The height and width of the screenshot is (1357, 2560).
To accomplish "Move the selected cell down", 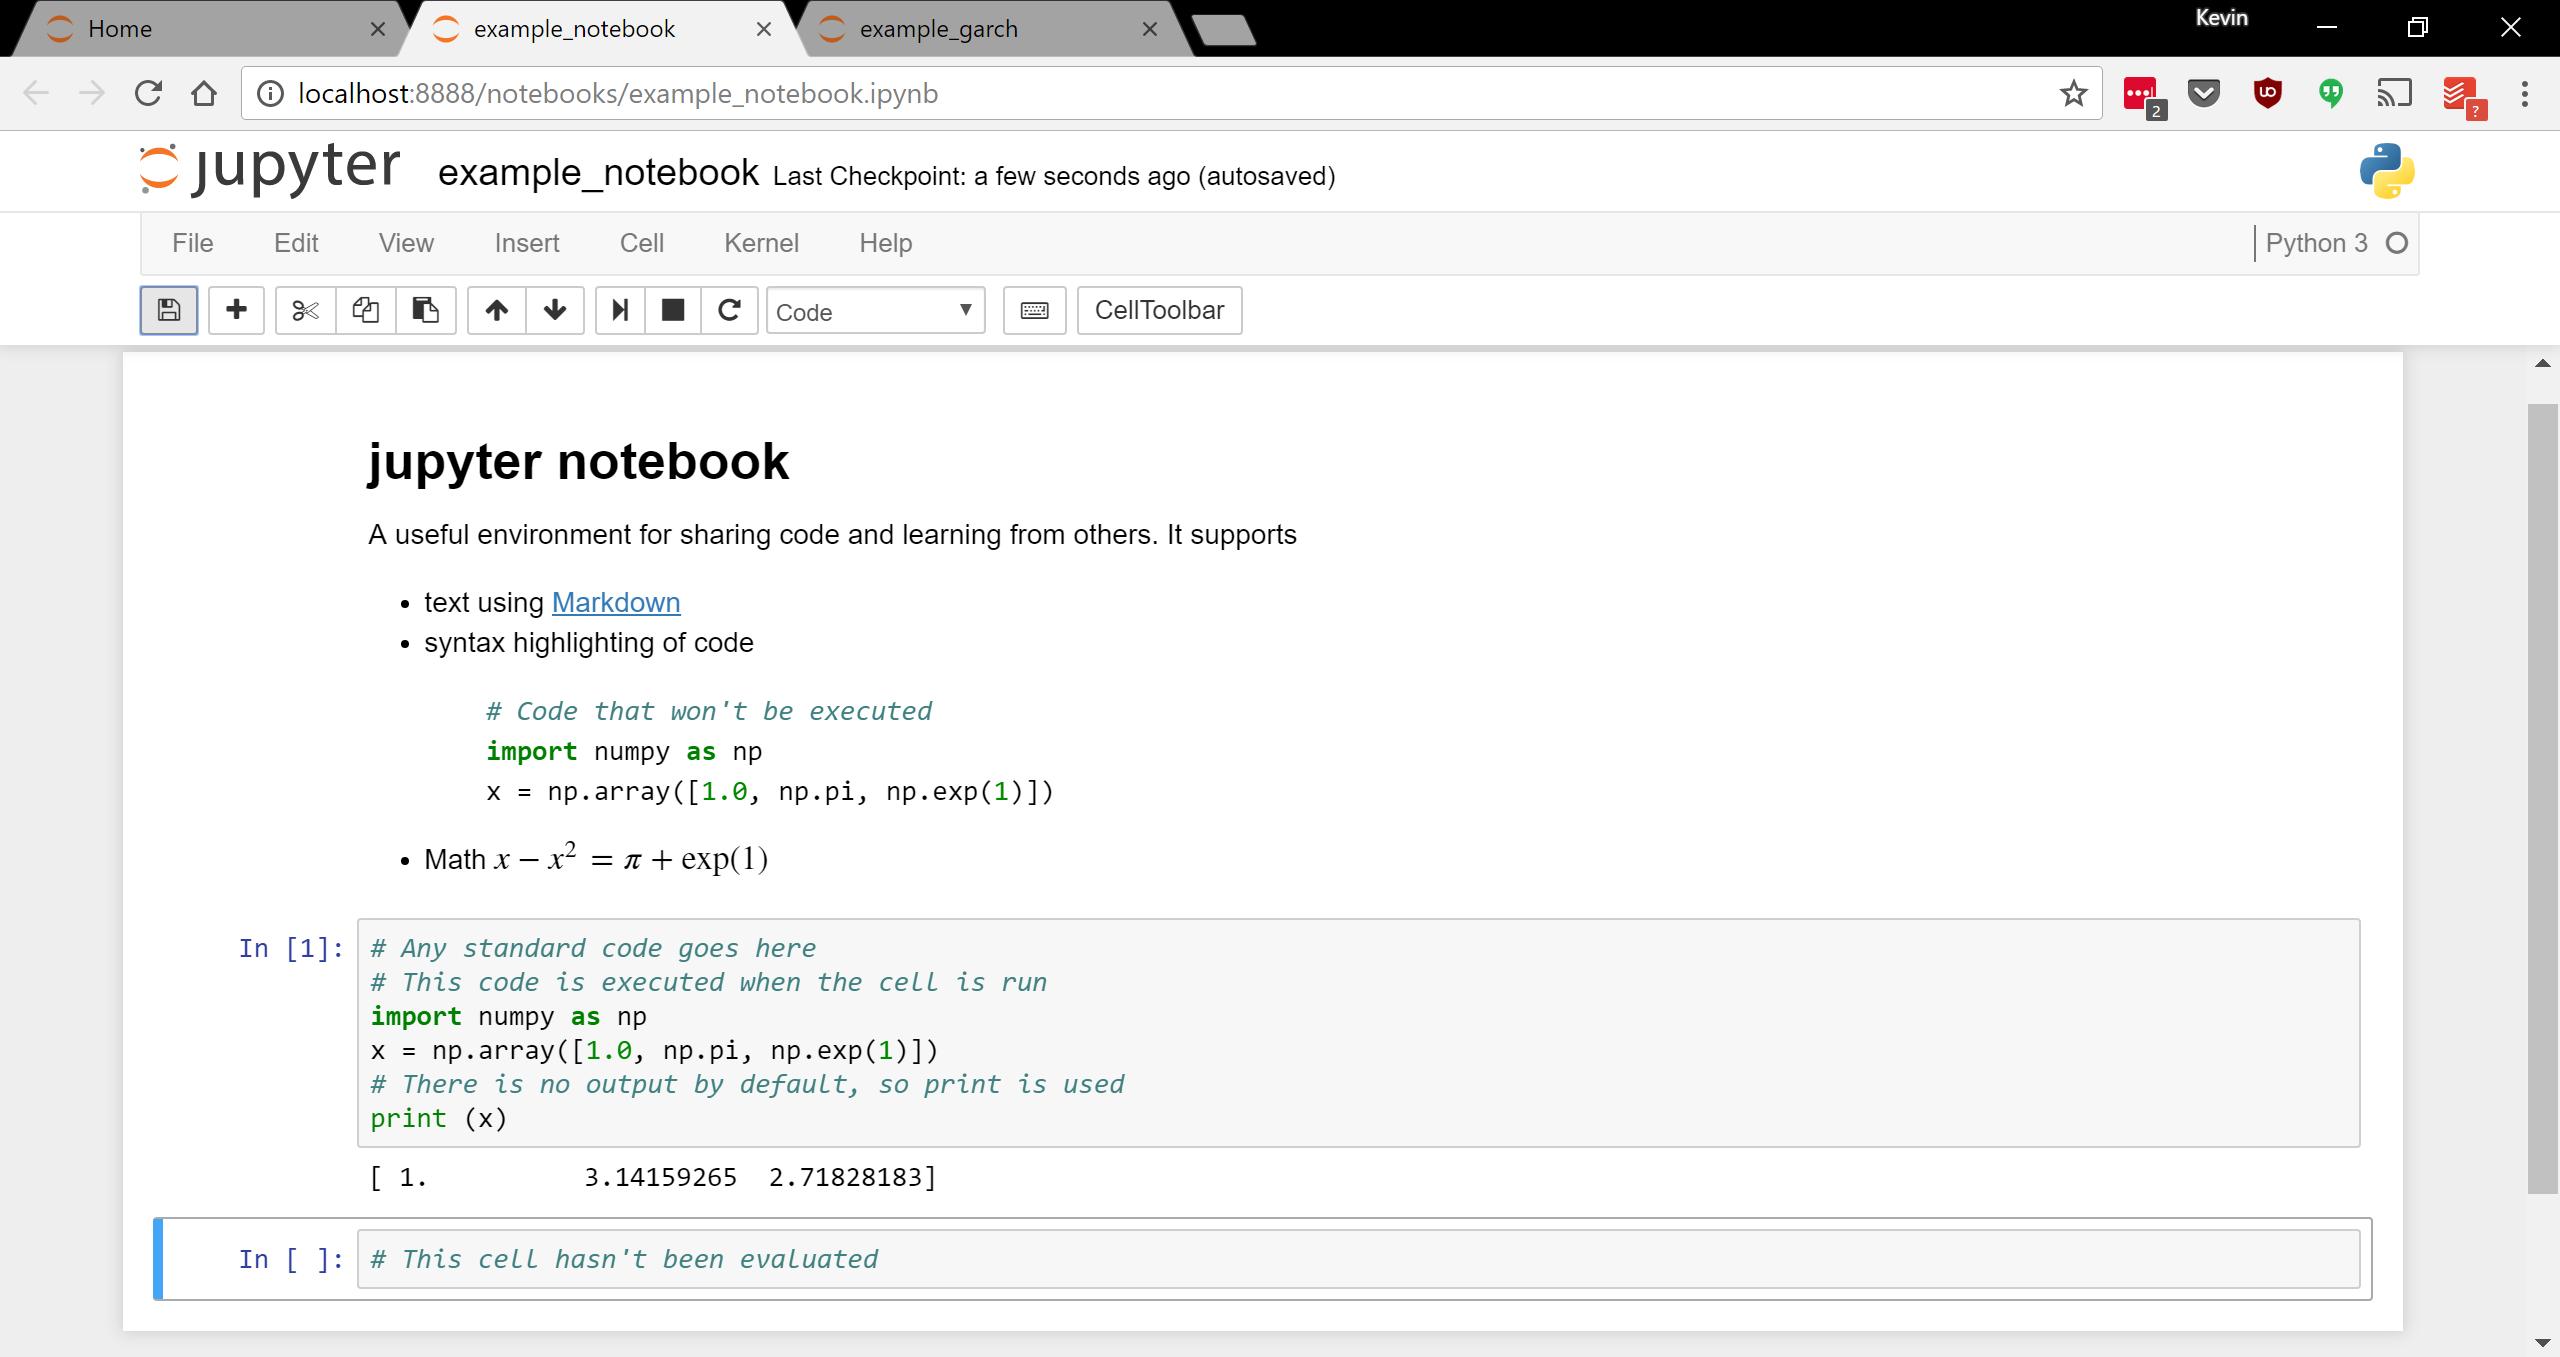I will [x=555, y=310].
